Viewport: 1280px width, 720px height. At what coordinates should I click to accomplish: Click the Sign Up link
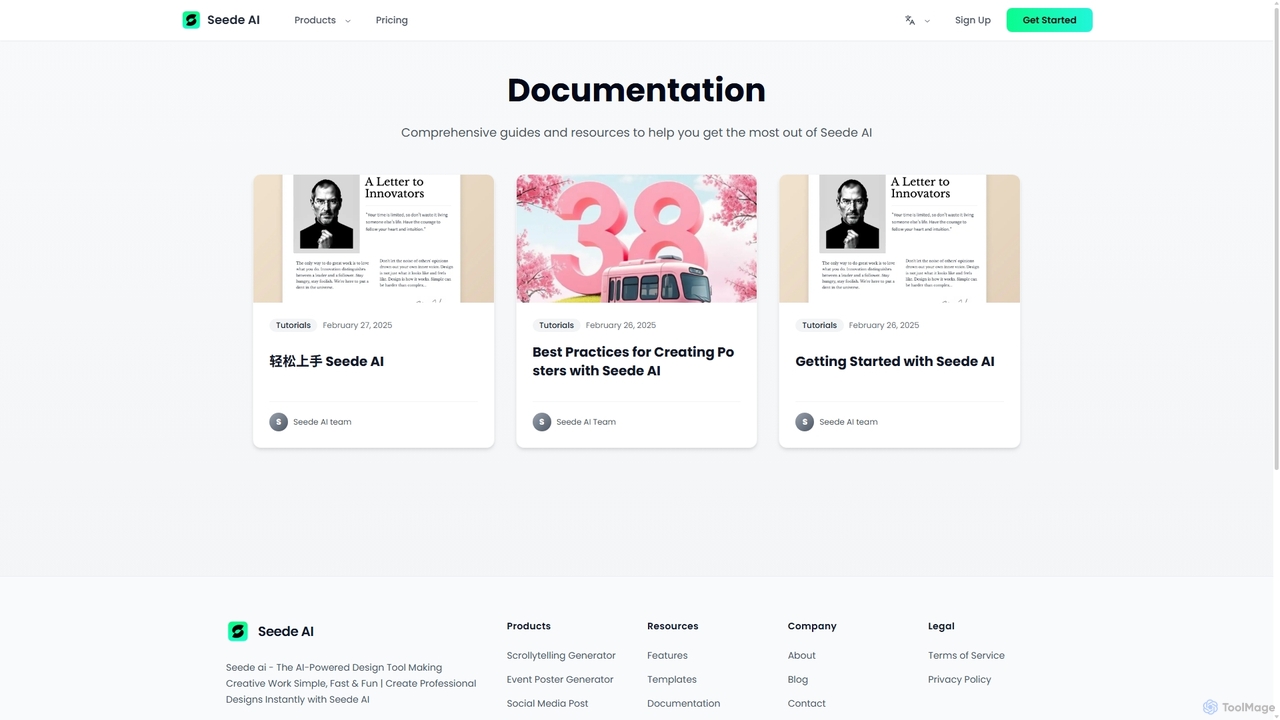[973, 20]
